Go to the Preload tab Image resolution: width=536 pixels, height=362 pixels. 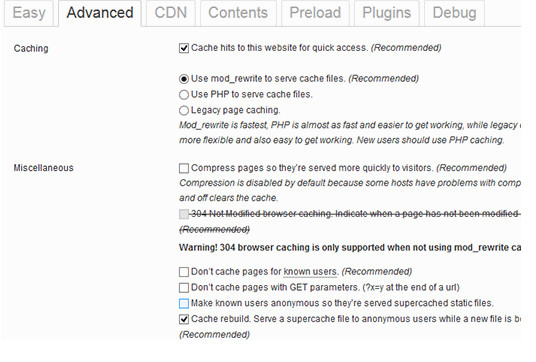tap(315, 13)
